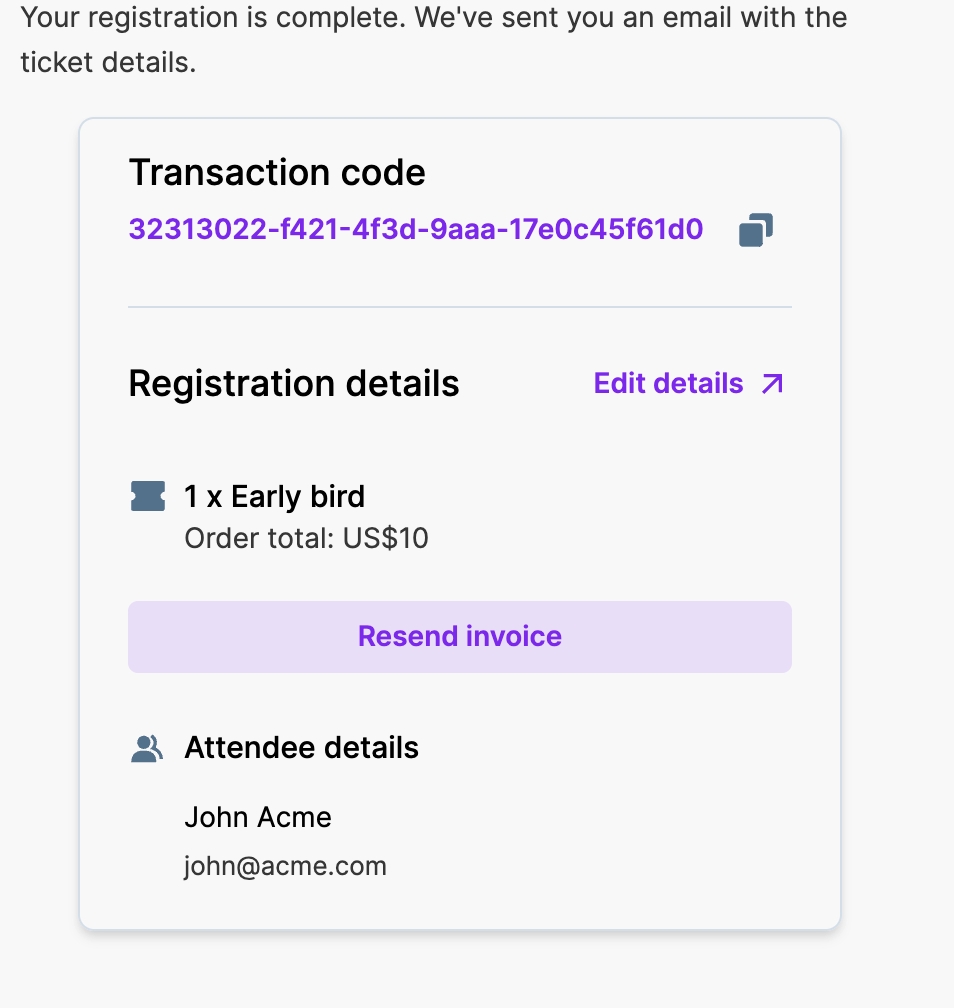Image resolution: width=954 pixels, height=1008 pixels.
Task: Click the attendee name John Acme
Action: click(258, 817)
